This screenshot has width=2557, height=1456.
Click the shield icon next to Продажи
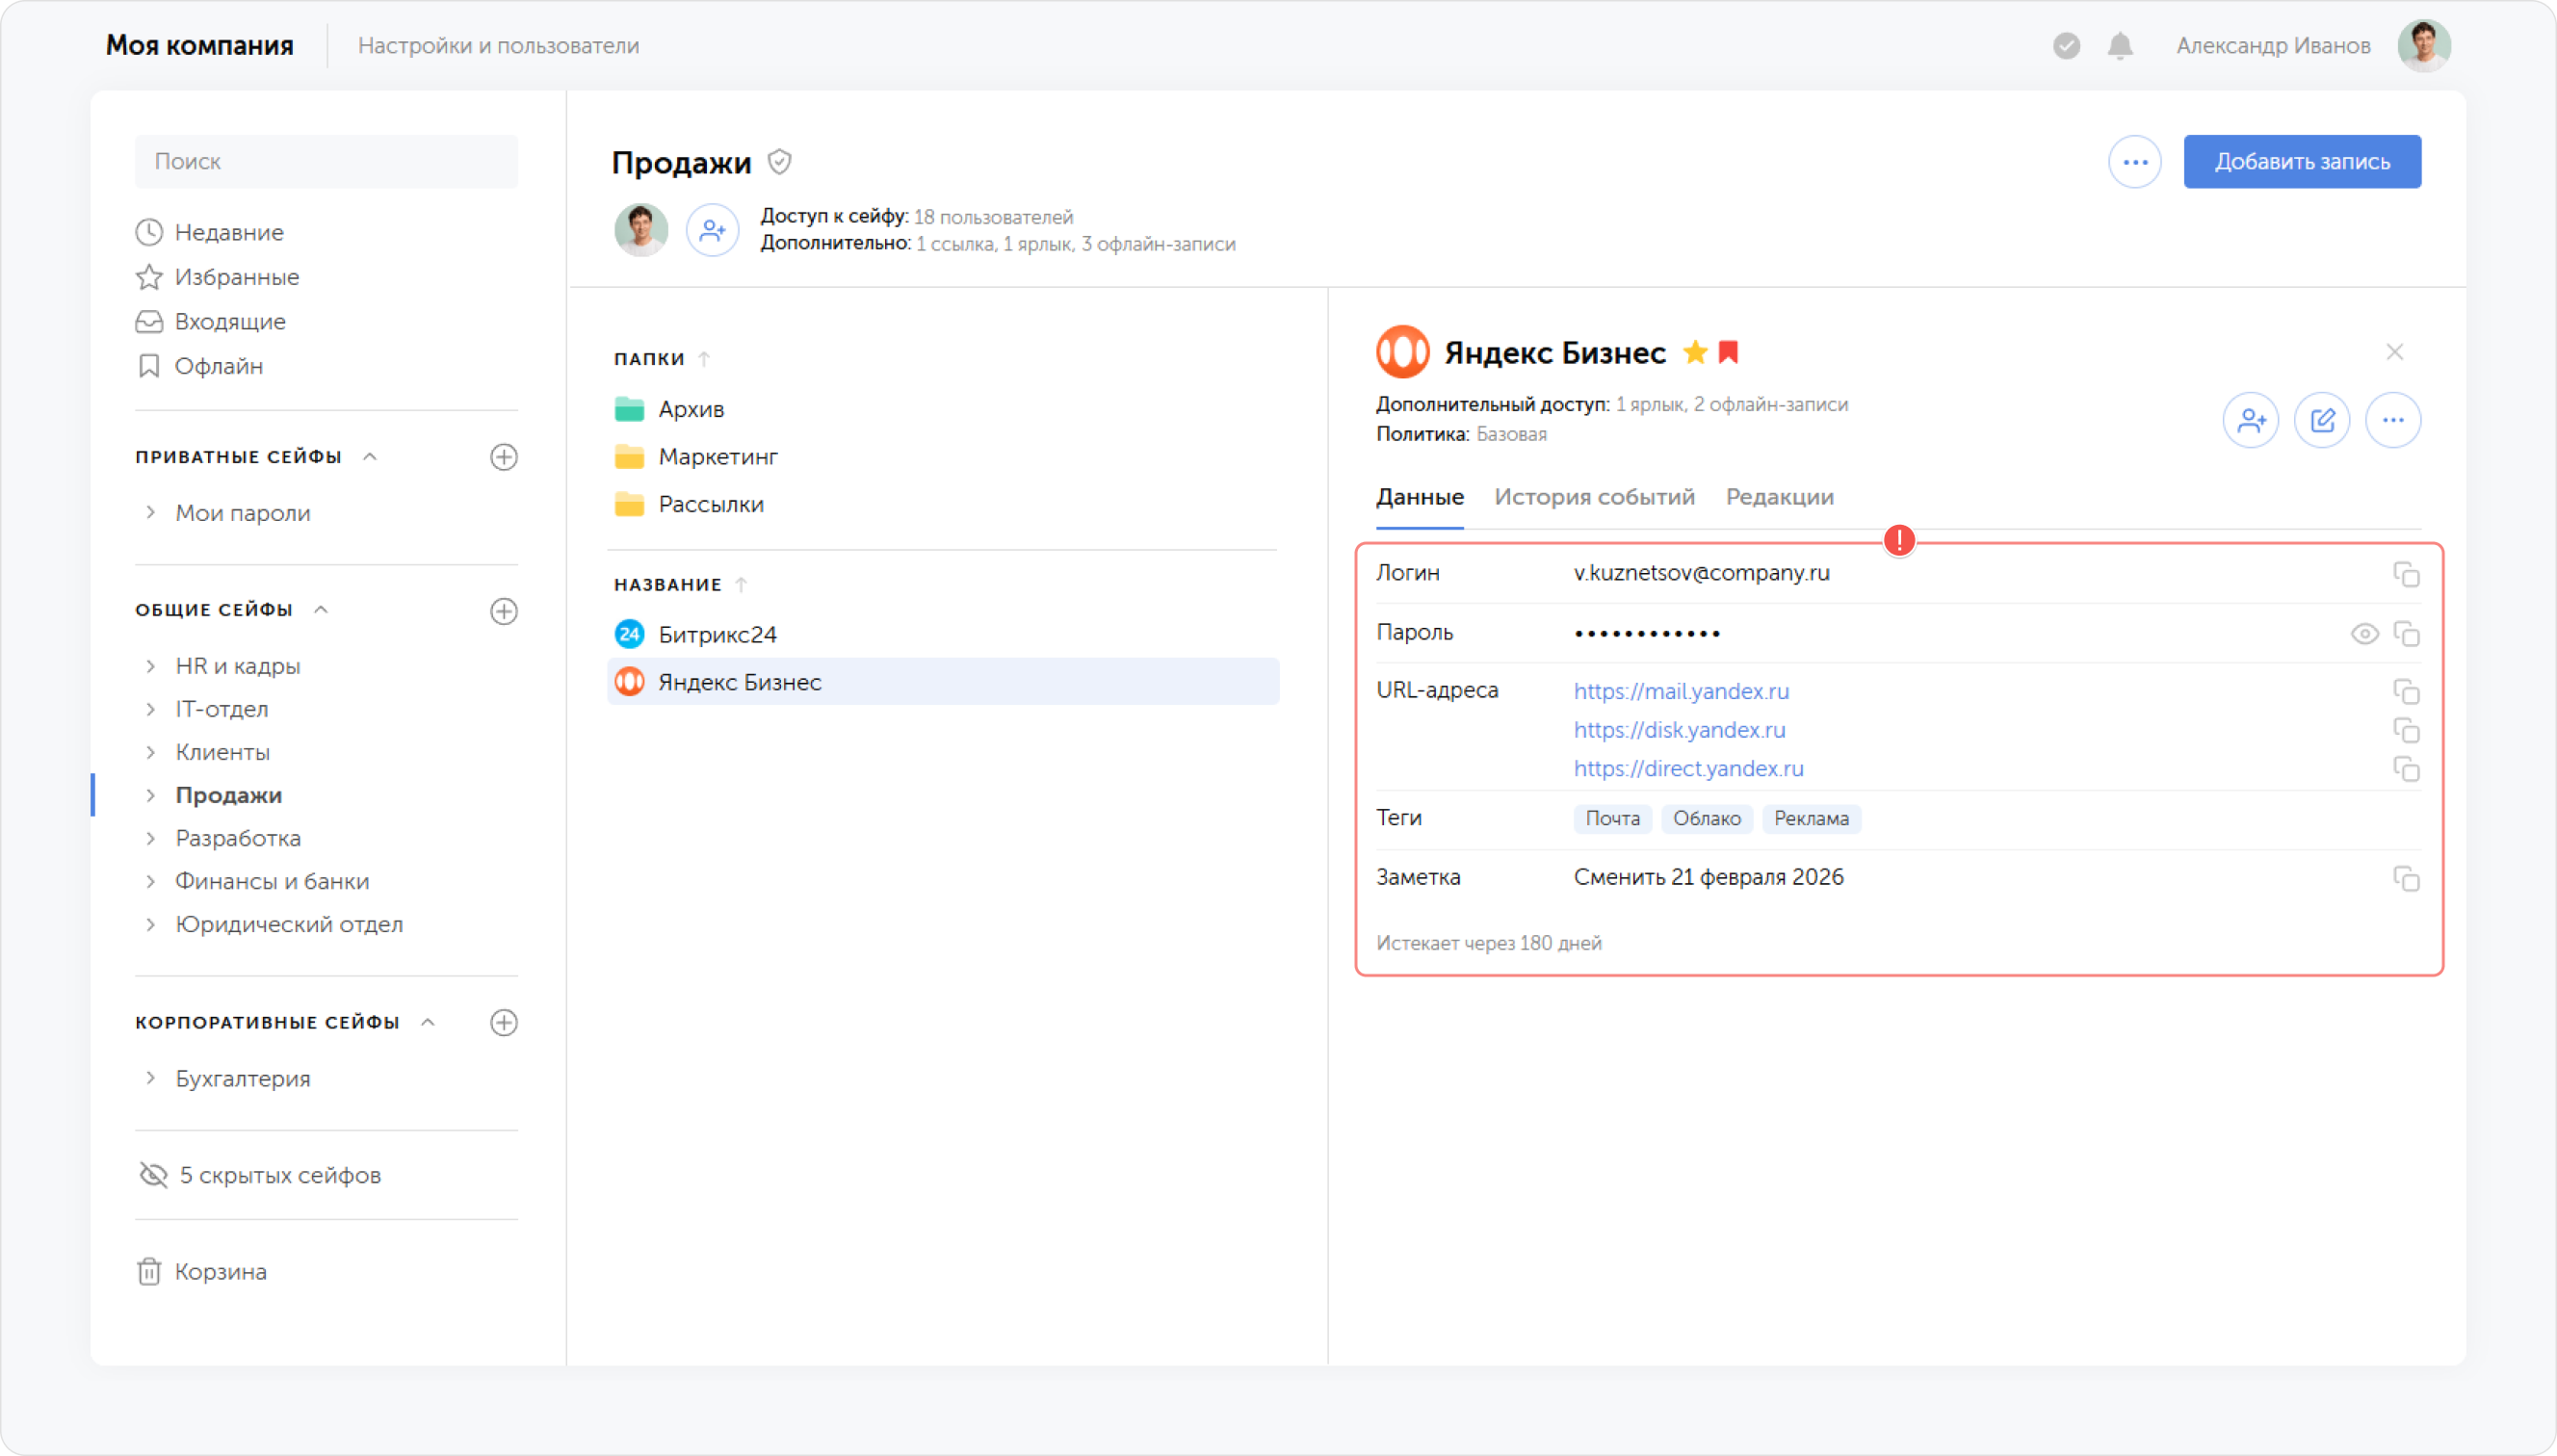click(x=779, y=161)
